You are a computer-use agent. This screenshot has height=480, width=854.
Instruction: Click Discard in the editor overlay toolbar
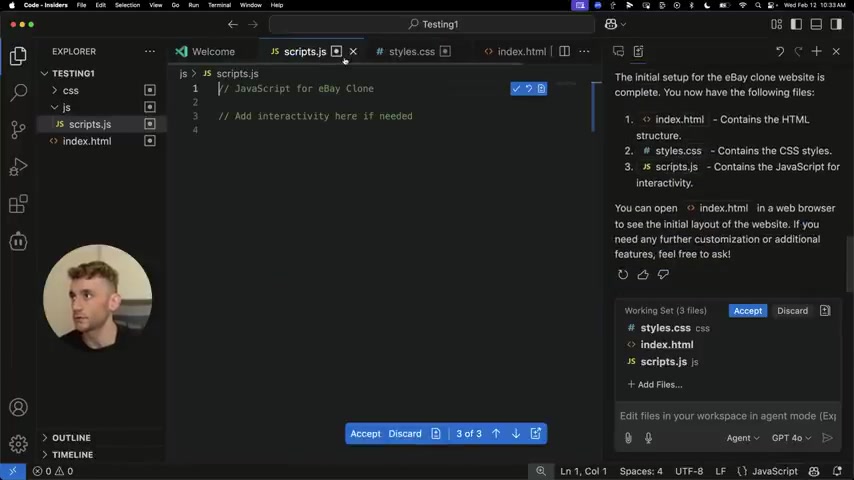(405, 434)
